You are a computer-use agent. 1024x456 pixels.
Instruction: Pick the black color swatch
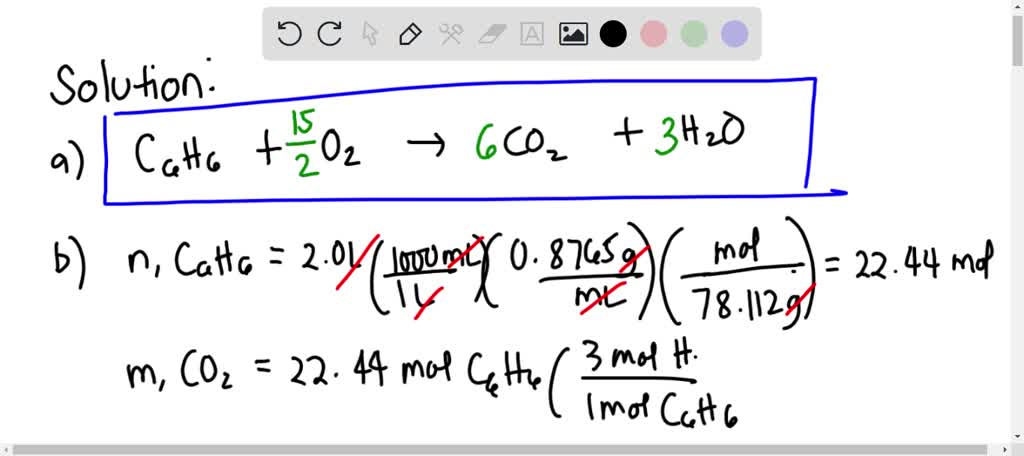pyautogui.click(x=613, y=34)
